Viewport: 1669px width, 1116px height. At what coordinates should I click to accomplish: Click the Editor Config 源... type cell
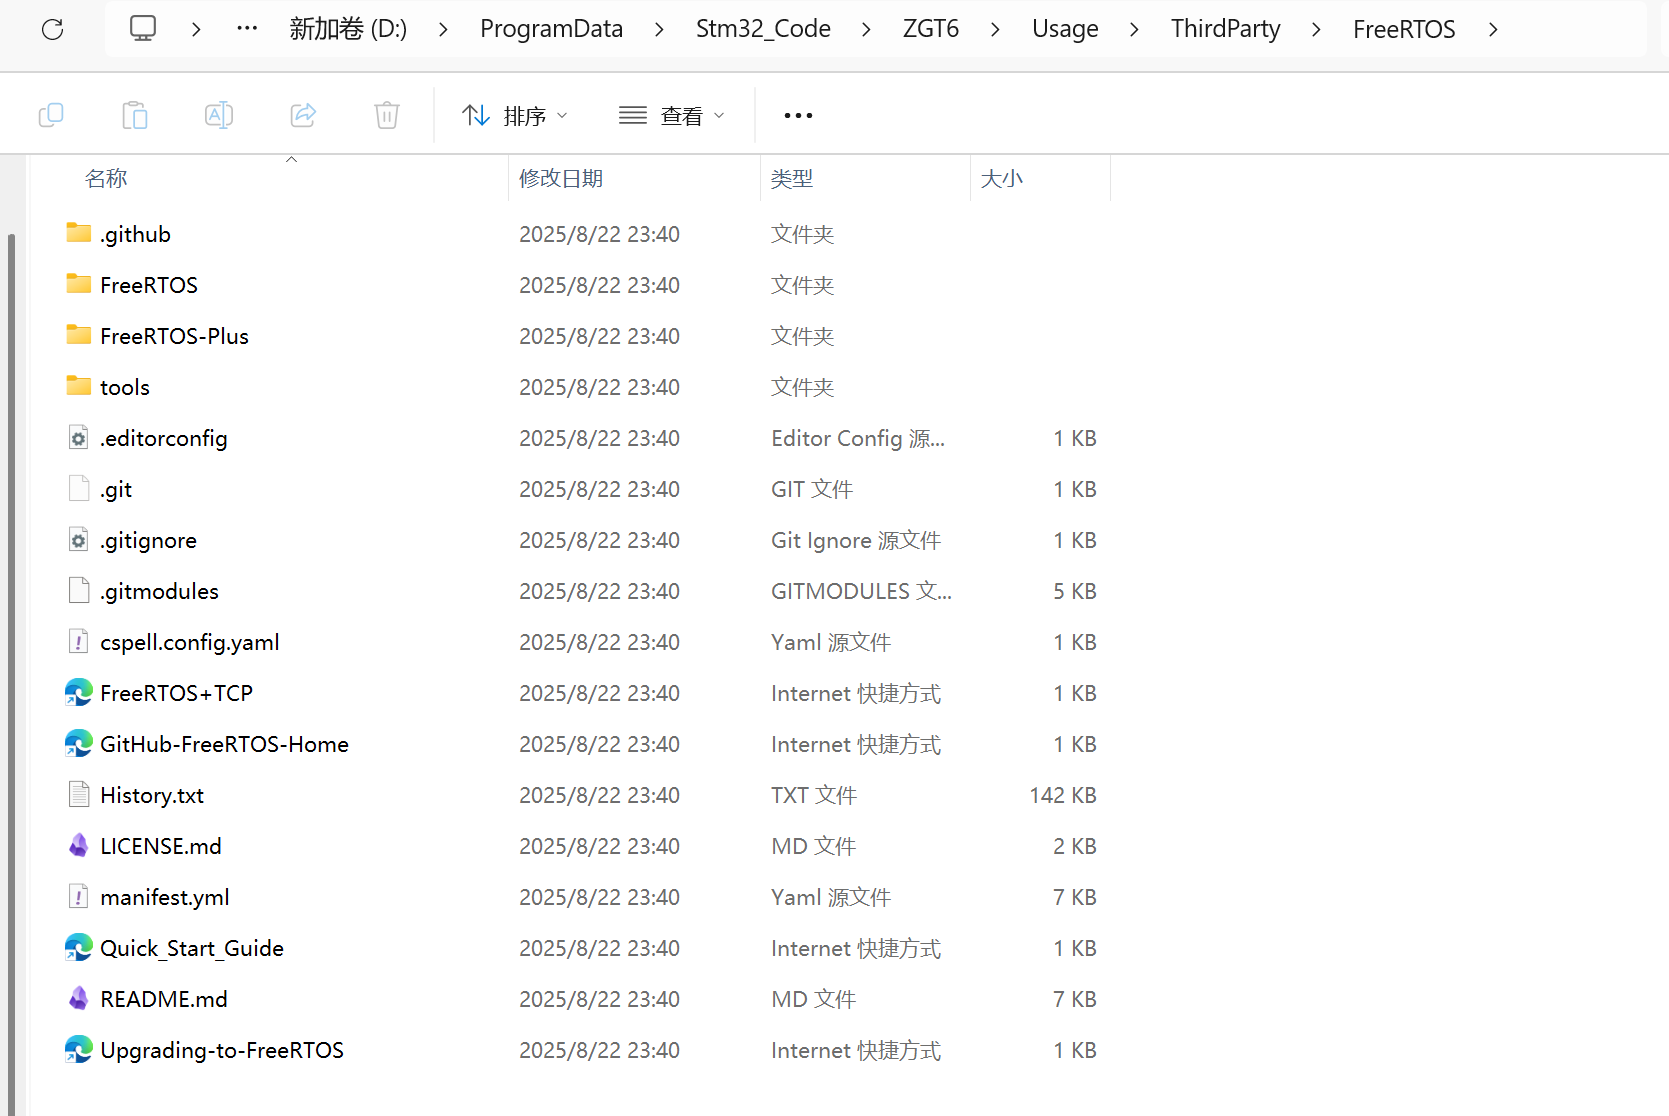pos(858,438)
